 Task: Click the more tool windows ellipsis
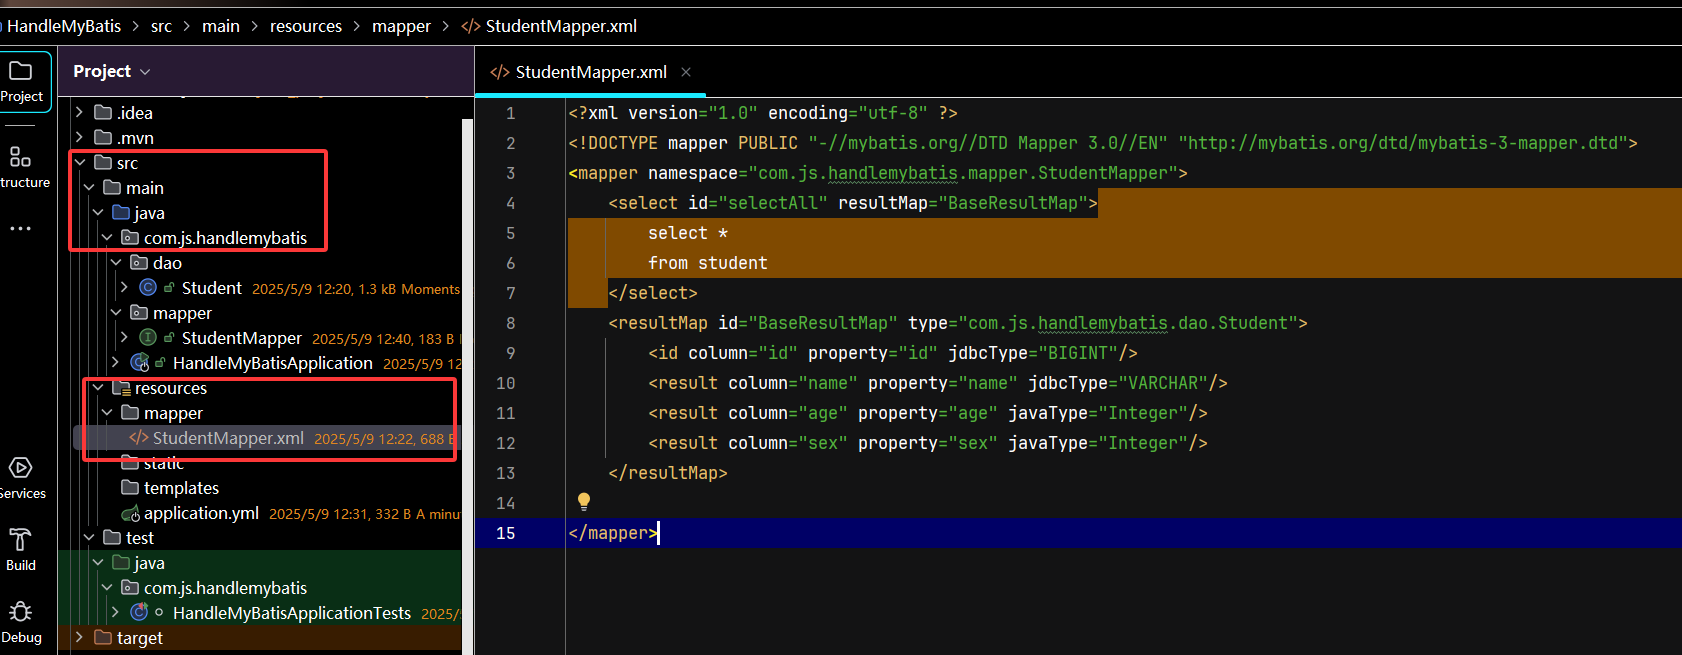tap(20, 229)
